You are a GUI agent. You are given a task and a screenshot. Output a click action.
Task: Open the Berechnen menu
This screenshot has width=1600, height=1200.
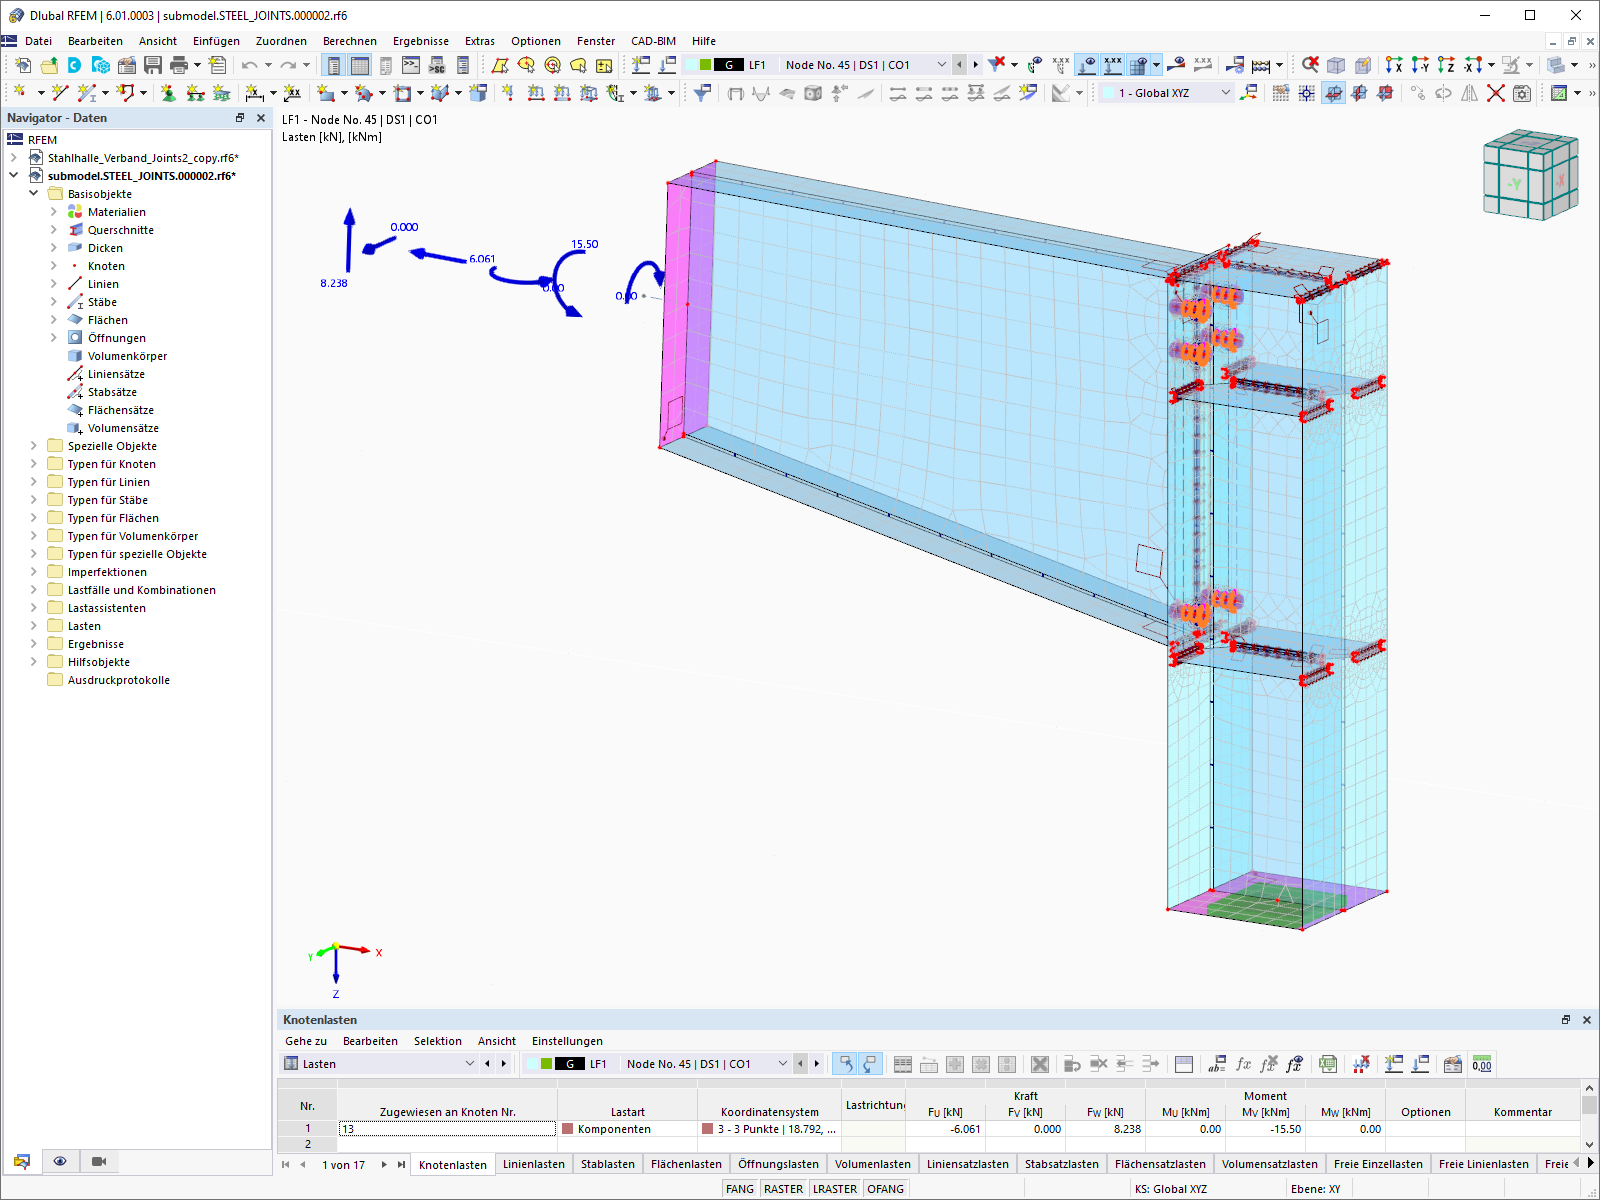point(350,41)
